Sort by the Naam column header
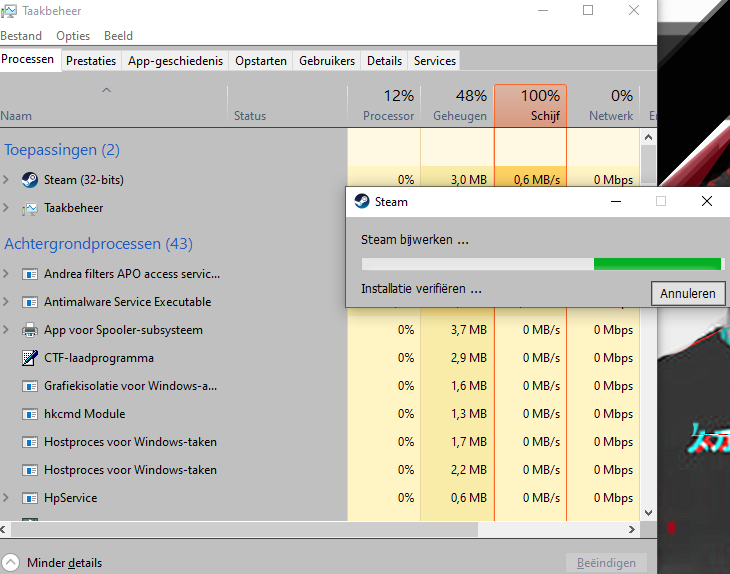Viewport: 730px width, 574px height. (114, 106)
